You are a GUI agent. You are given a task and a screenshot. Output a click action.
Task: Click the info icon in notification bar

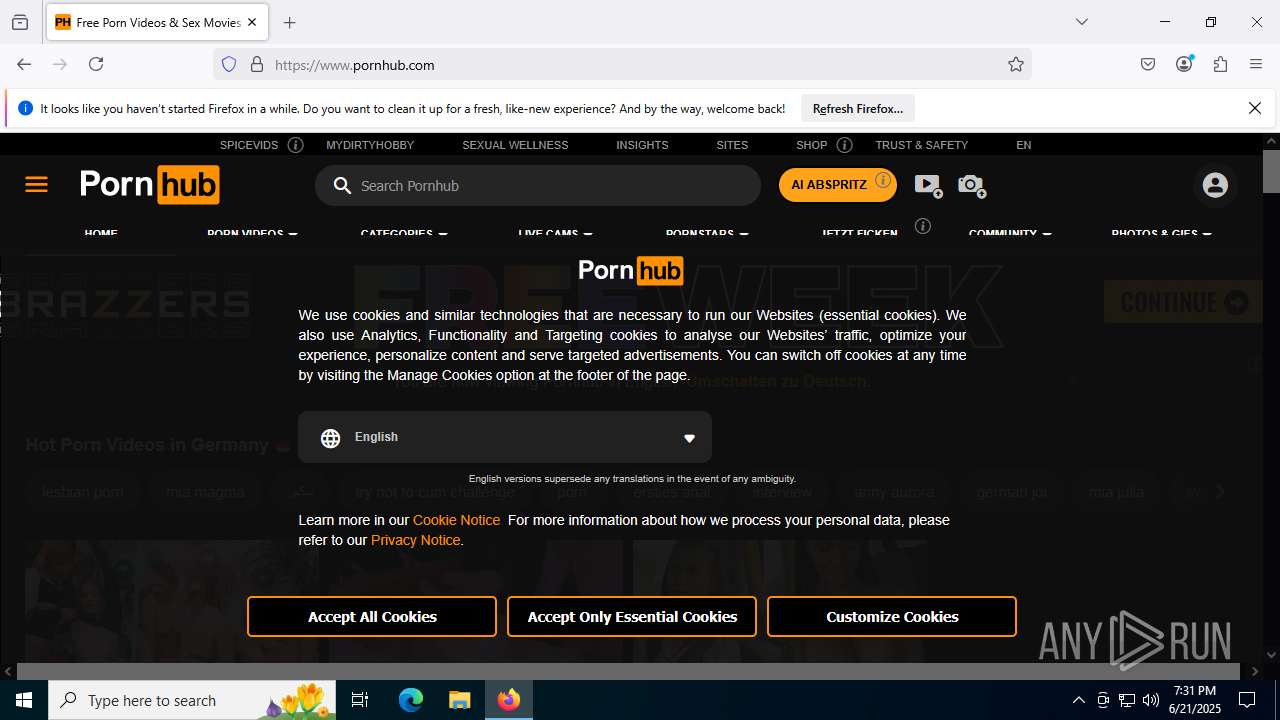[x=25, y=108]
